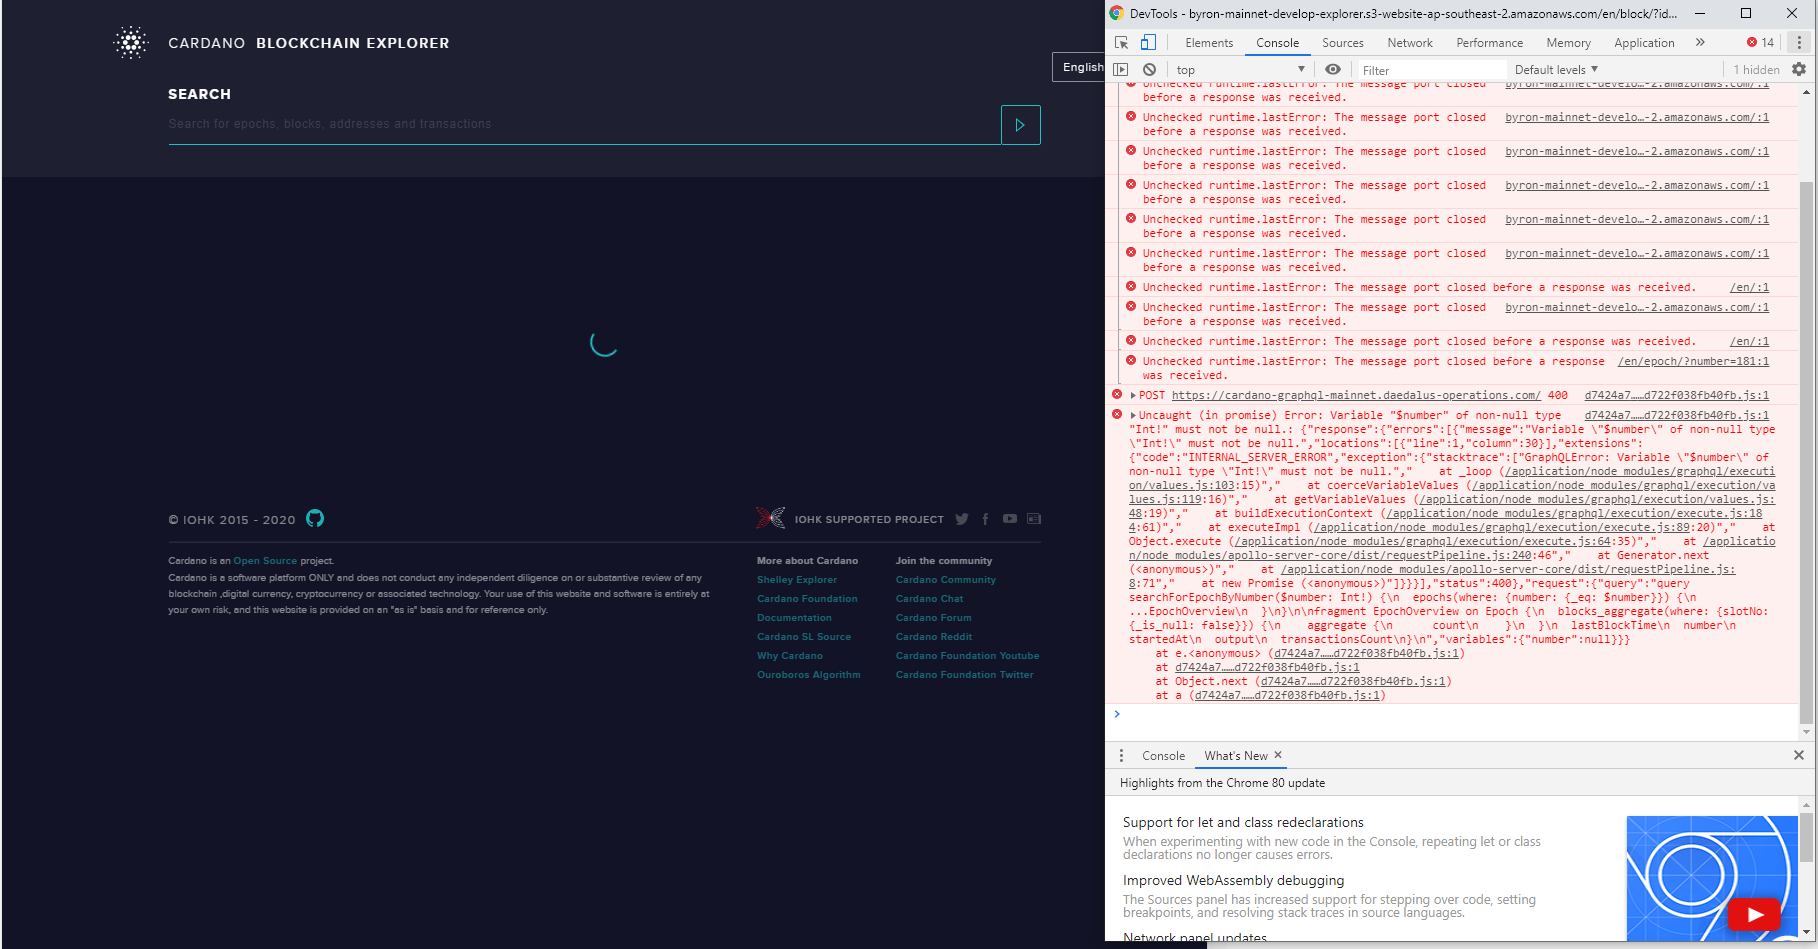Click the console prompt input line
The image size is (1818, 949).
(1455, 714)
